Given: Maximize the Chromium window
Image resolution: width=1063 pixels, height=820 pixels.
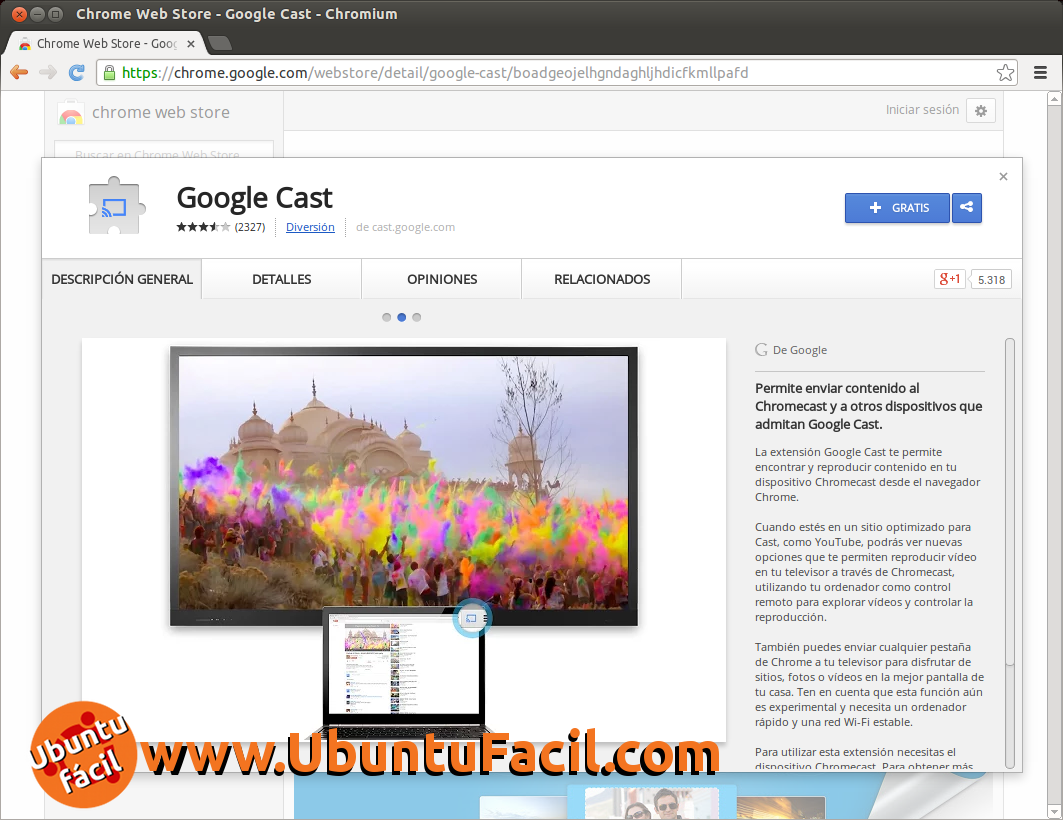Looking at the screenshot, I should tap(56, 14).
